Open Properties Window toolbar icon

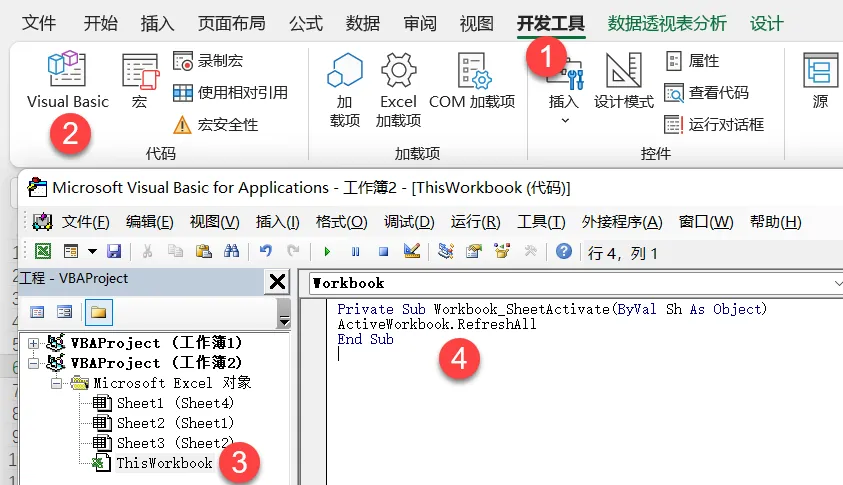(x=474, y=251)
